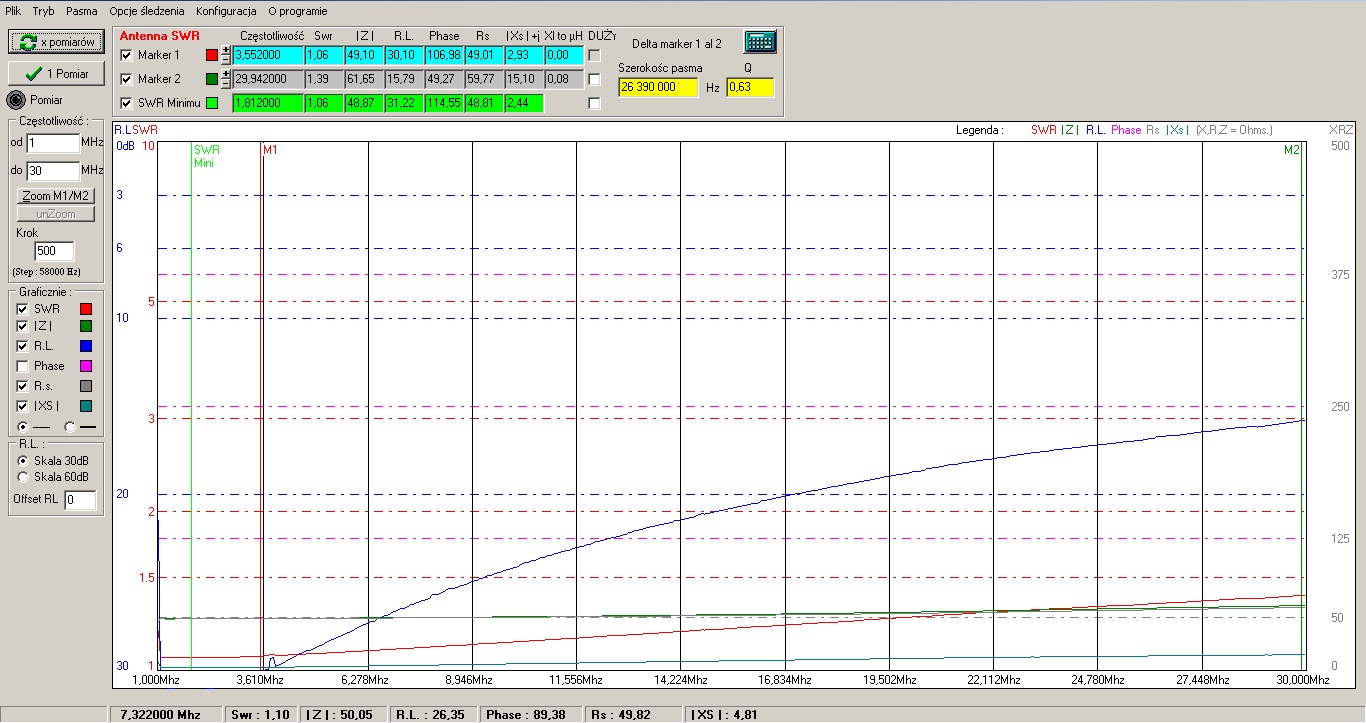Click the Pomiar indicator lamp icon
The width and height of the screenshot is (1366, 723).
coord(15,100)
